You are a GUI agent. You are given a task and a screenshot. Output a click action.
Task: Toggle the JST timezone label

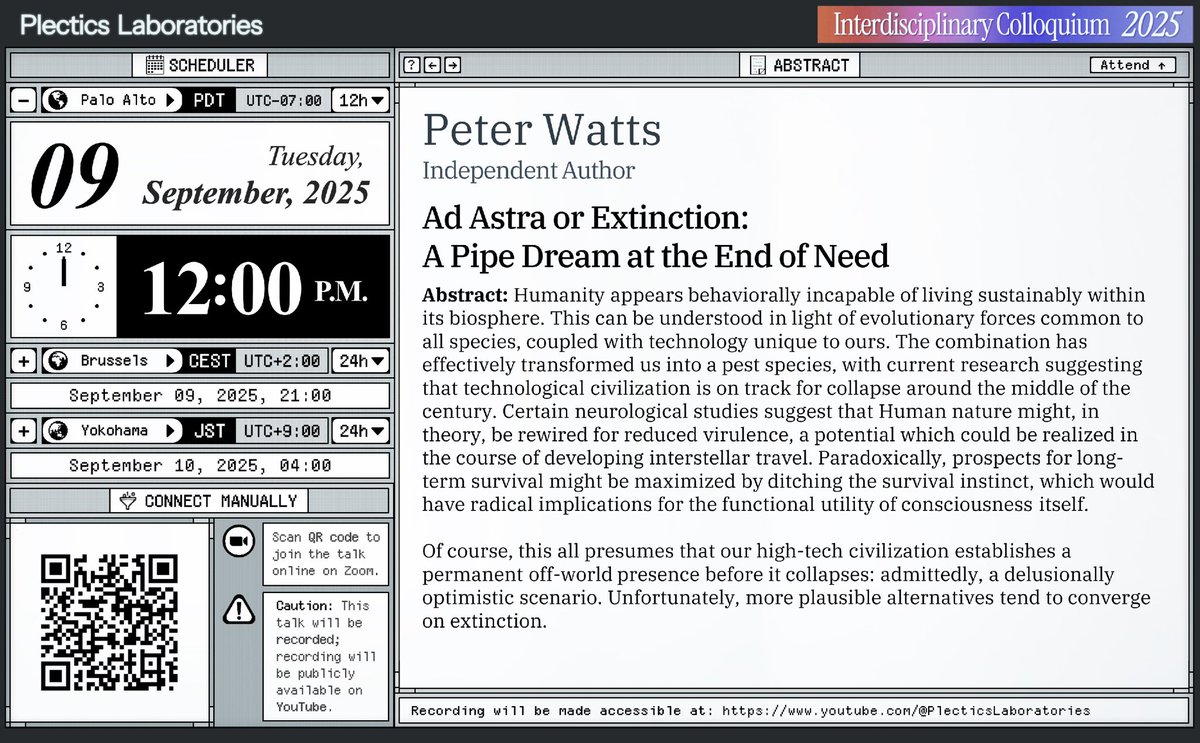pos(209,431)
